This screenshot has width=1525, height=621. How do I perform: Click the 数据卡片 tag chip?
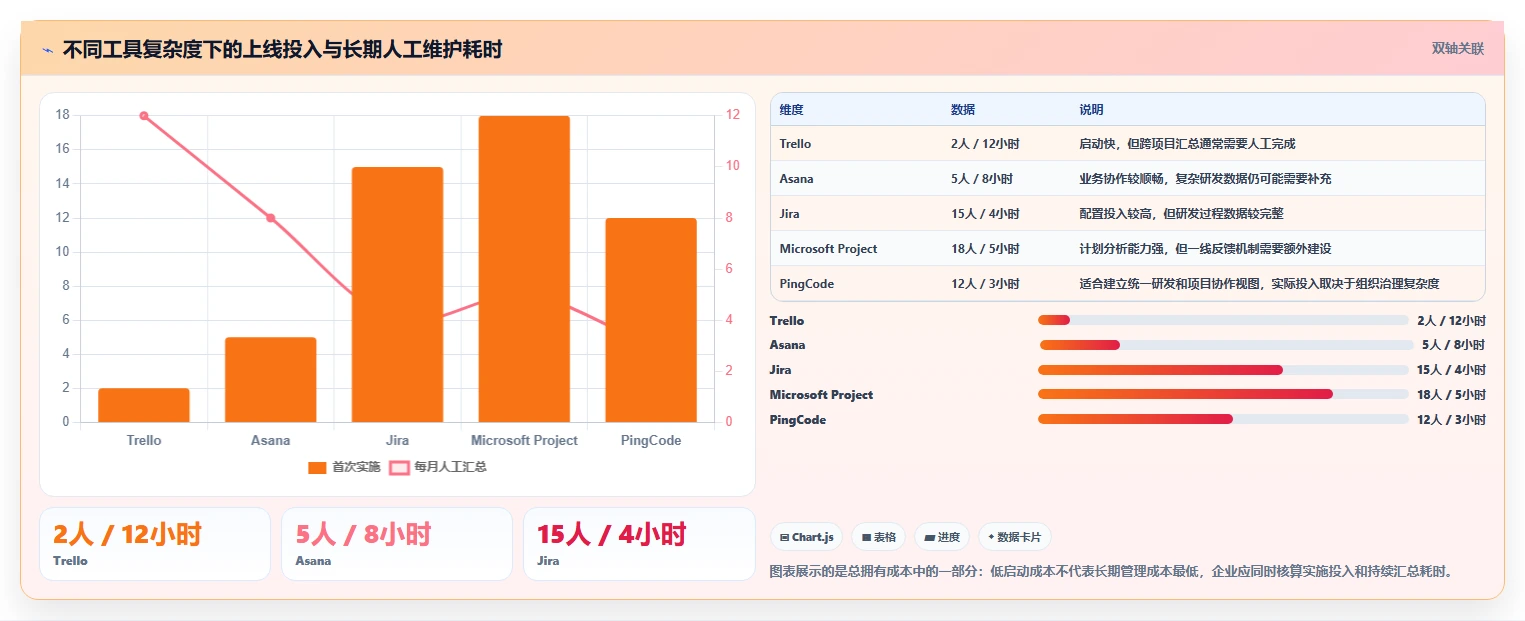coord(1014,537)
